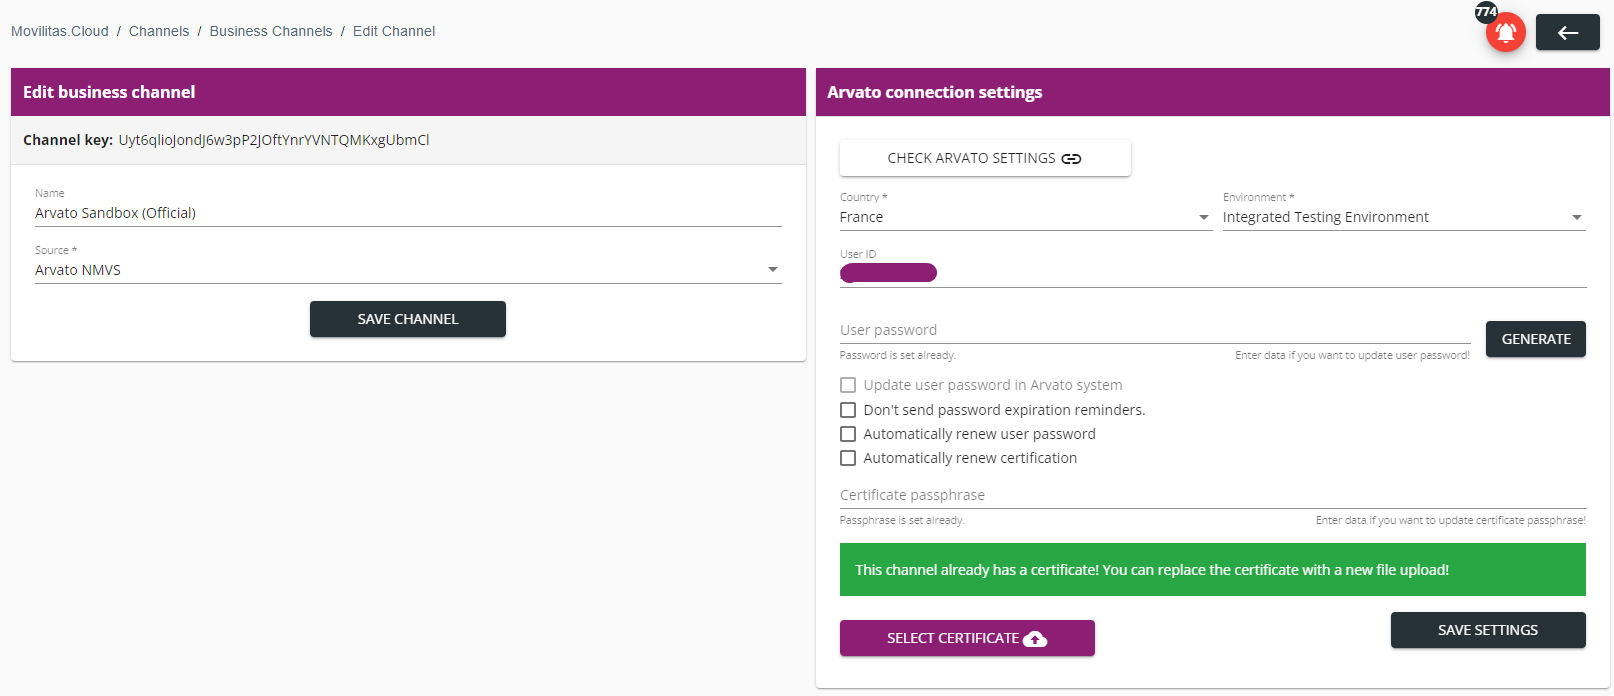Open Movilitas.Cloud breadcrumb link
This screenshot has height=696, width=1614.
tap(60, 31)
